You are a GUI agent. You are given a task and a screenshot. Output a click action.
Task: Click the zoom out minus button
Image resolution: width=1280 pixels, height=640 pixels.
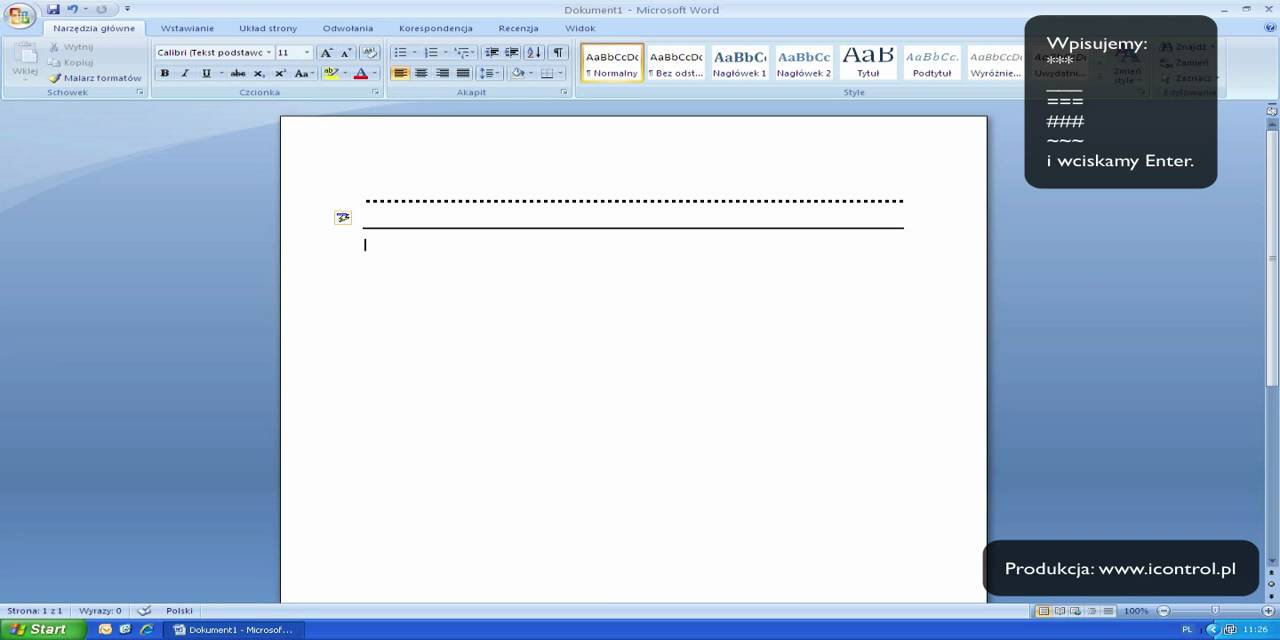(x=1163, y=611)
